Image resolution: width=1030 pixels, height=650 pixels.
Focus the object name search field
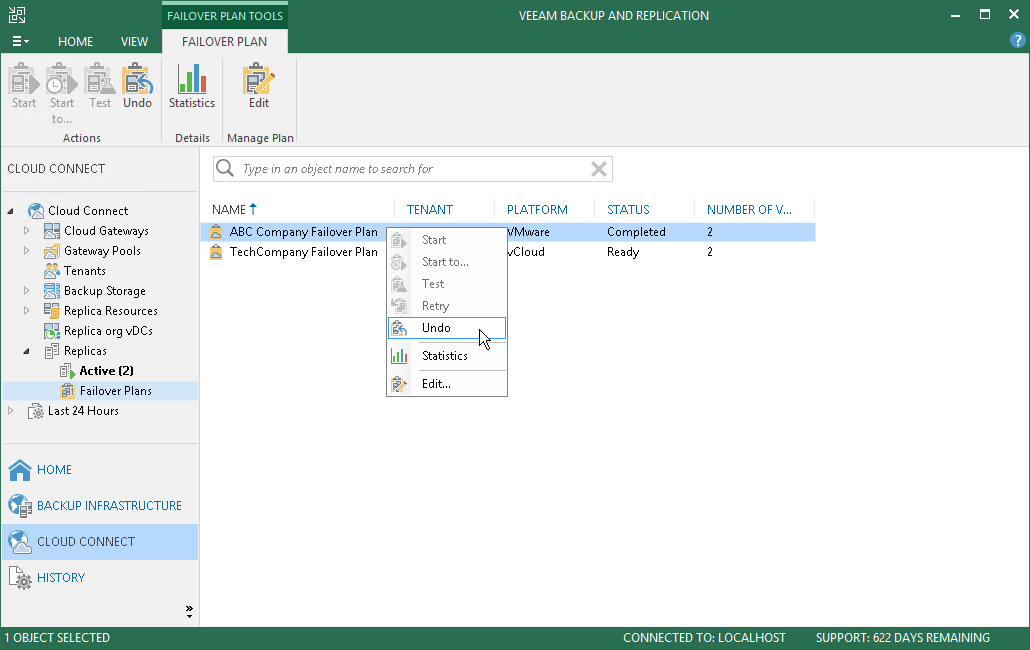tap(413, 169)
